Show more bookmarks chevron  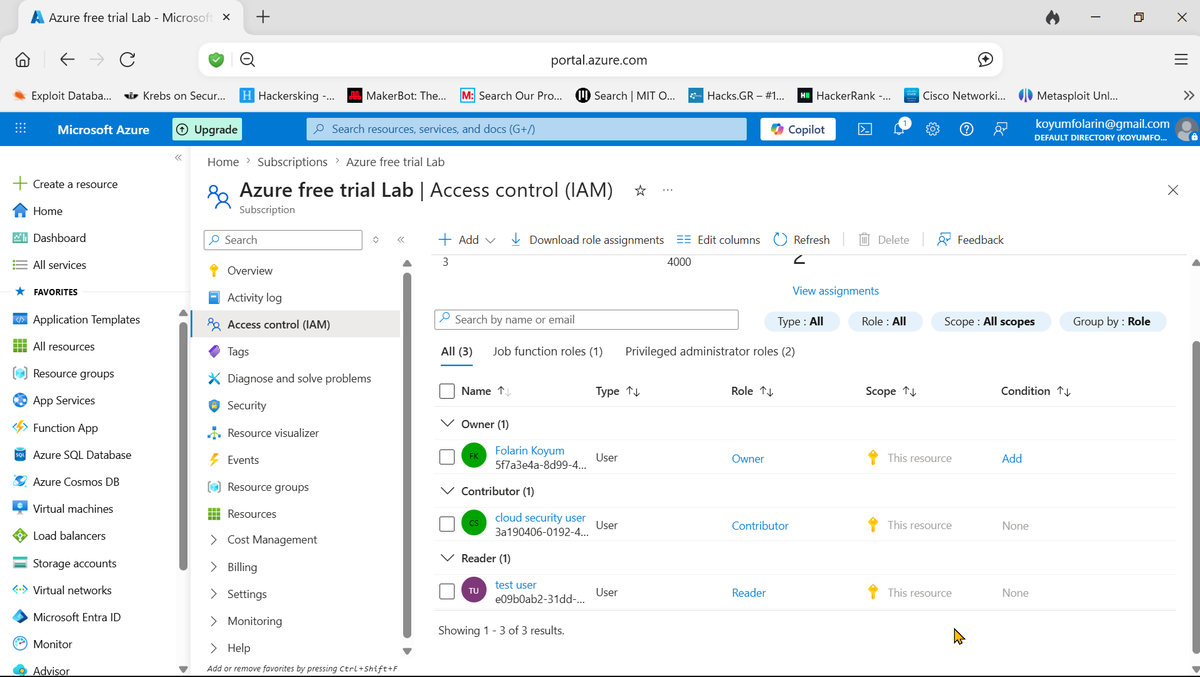click(1188, 96)
